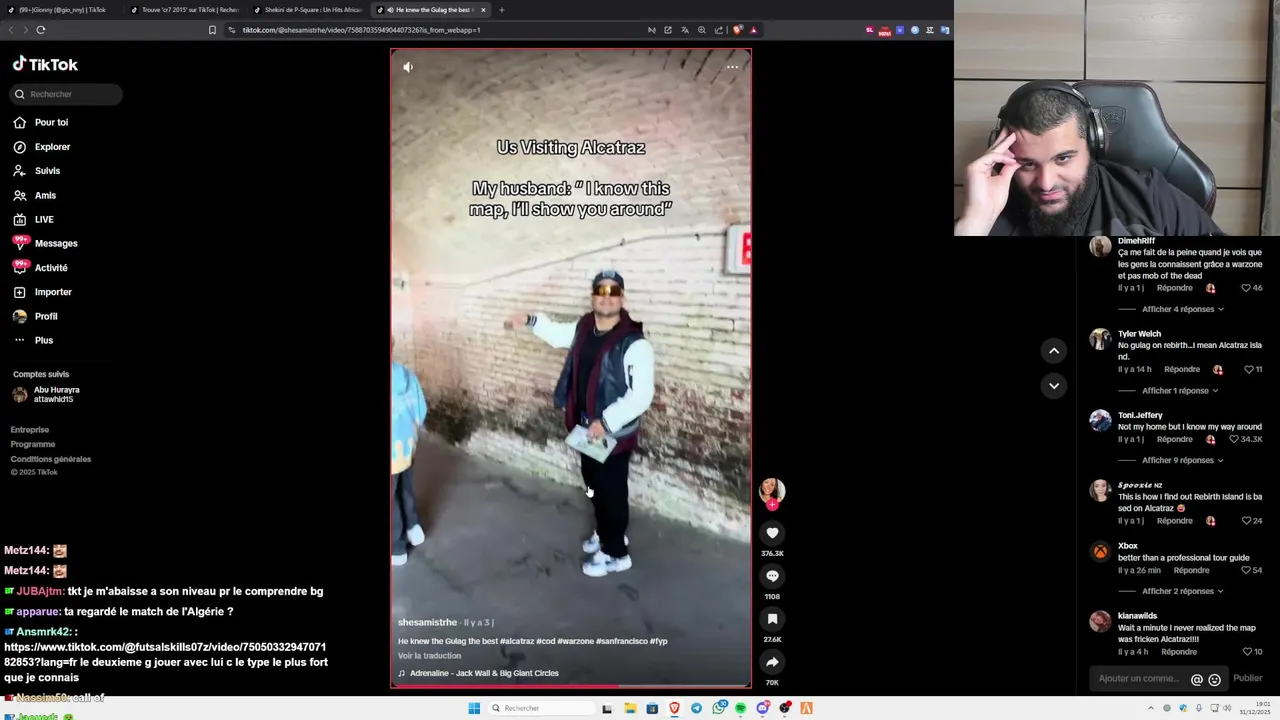This screenshot has width=1280, height=720.
Task: Close the 'He knew the Gulag' tab
Action: click(x=483, y=10)
